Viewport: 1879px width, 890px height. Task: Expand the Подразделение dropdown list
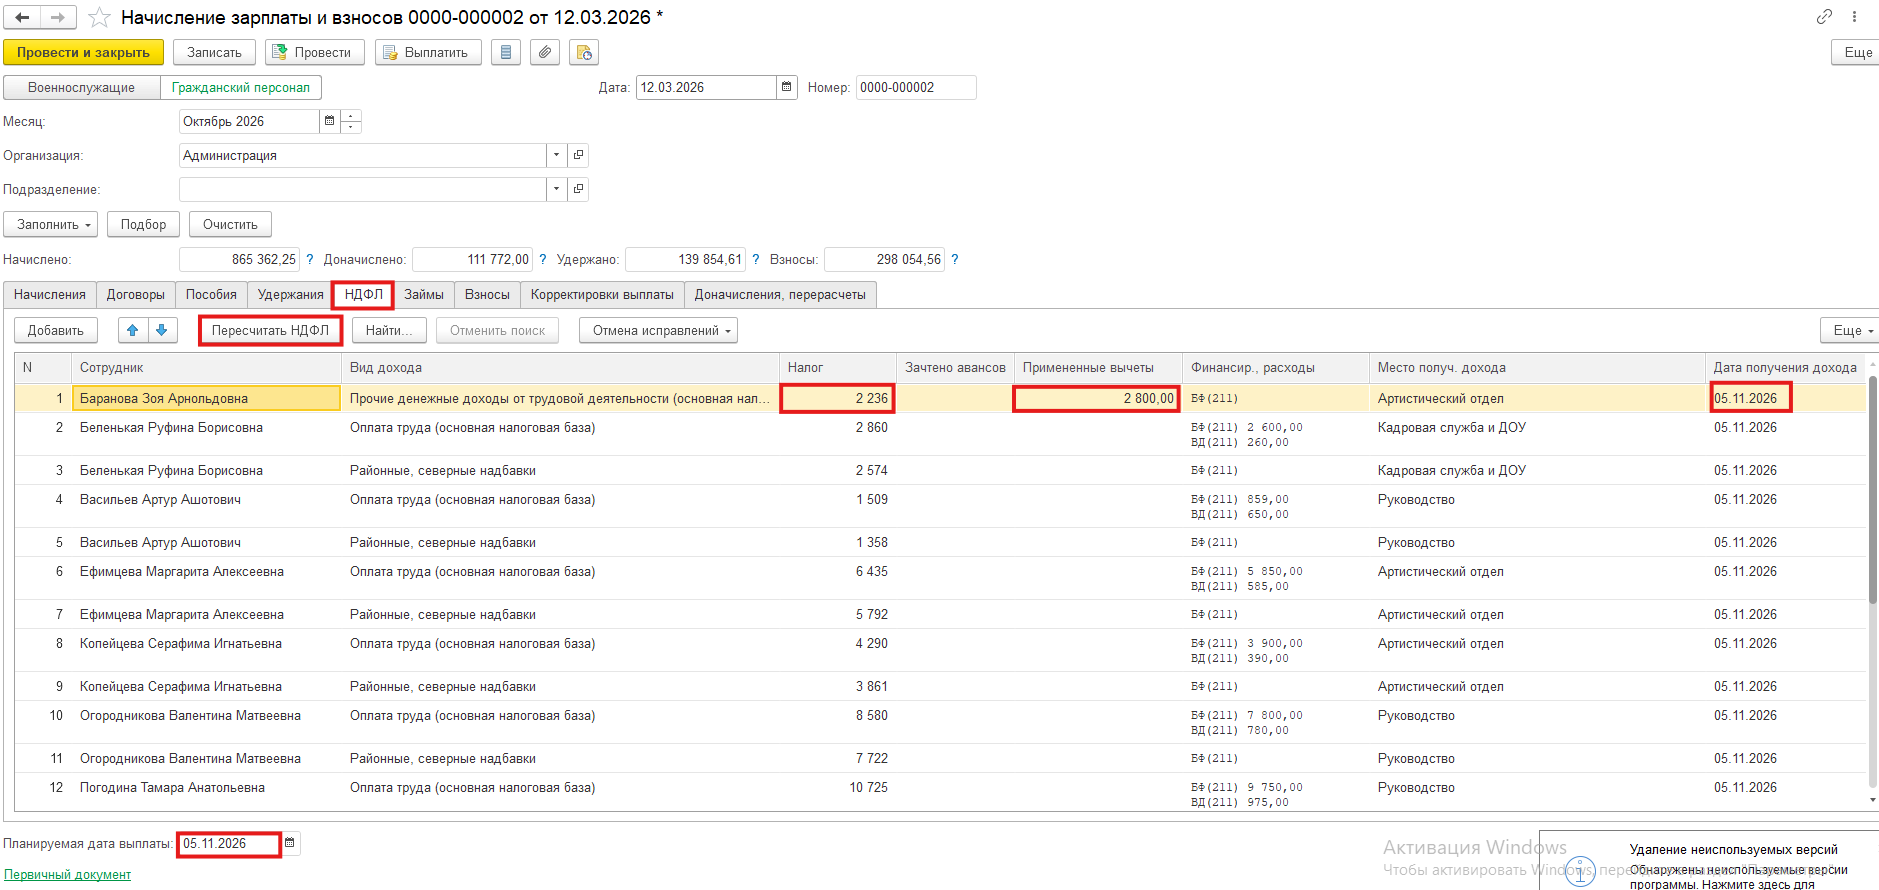point(557,189)
